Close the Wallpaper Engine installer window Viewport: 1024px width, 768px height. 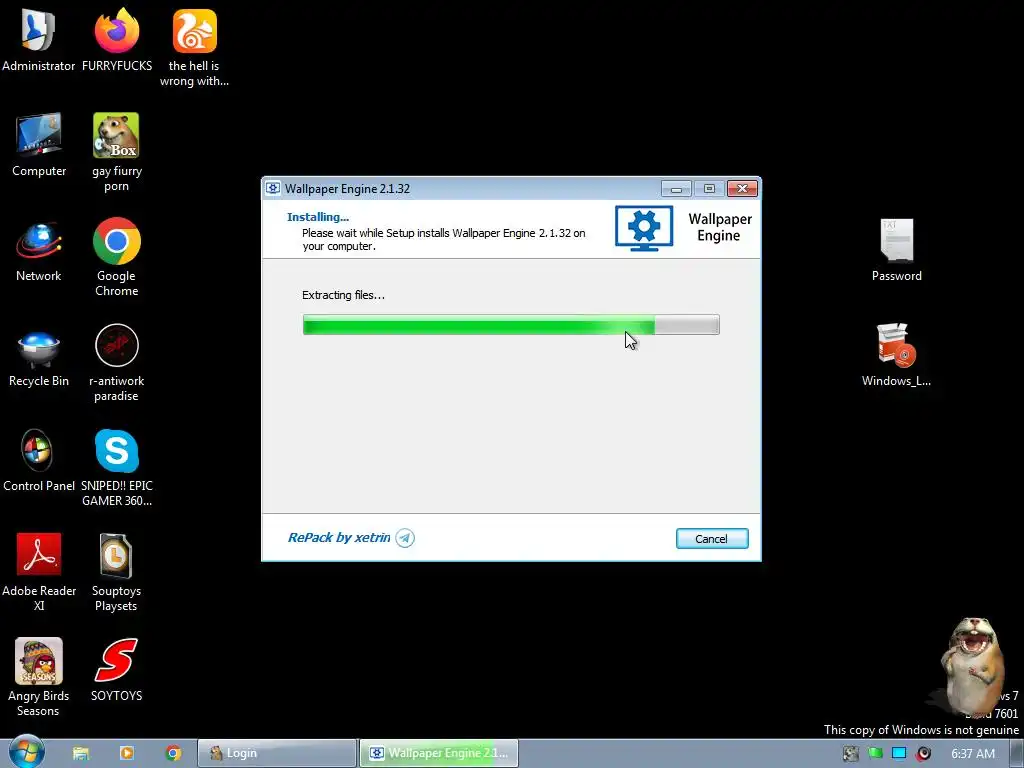point(742,189)
